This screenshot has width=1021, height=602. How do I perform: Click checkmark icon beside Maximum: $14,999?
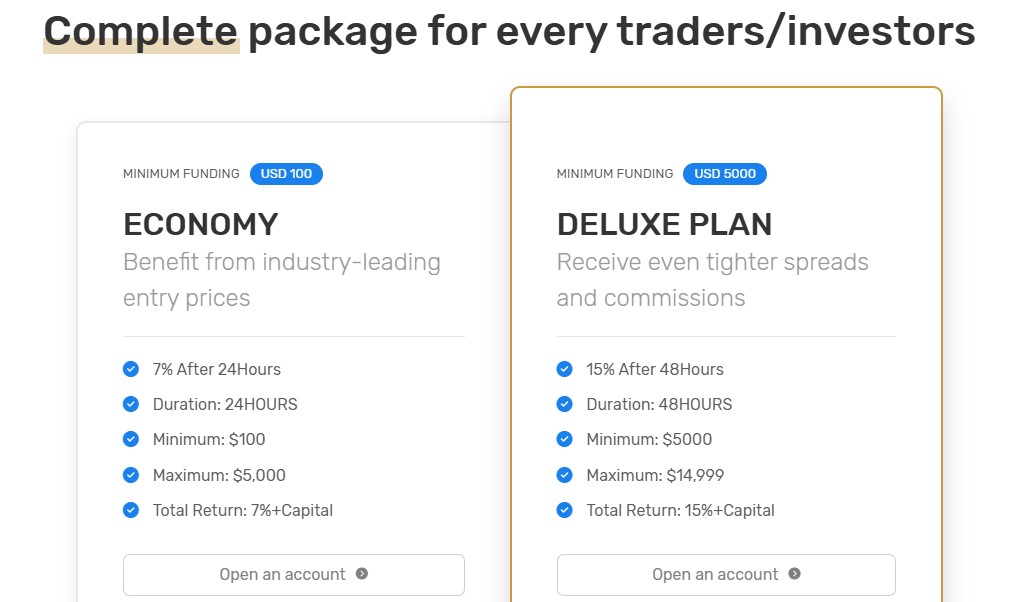click(565, 475)
